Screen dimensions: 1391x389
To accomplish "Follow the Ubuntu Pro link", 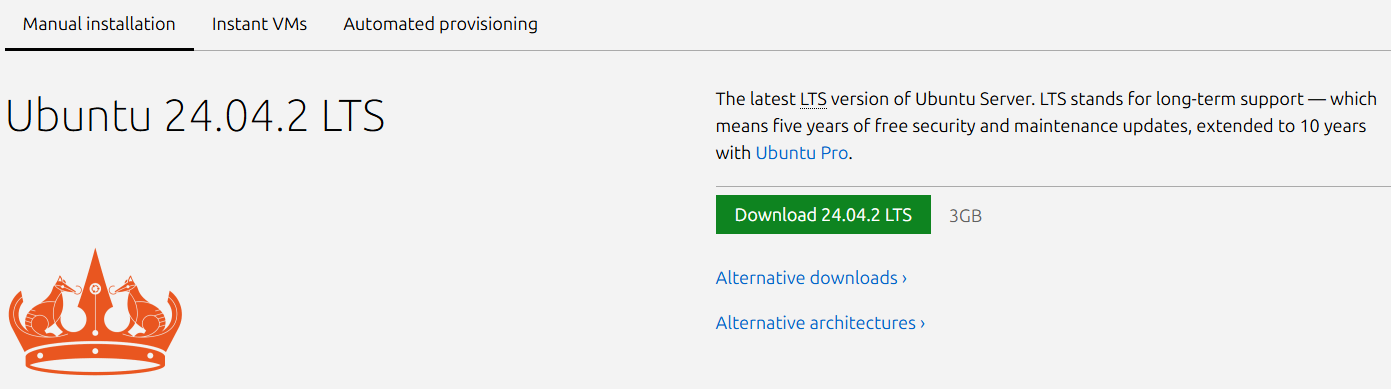I will pos(802,153).
